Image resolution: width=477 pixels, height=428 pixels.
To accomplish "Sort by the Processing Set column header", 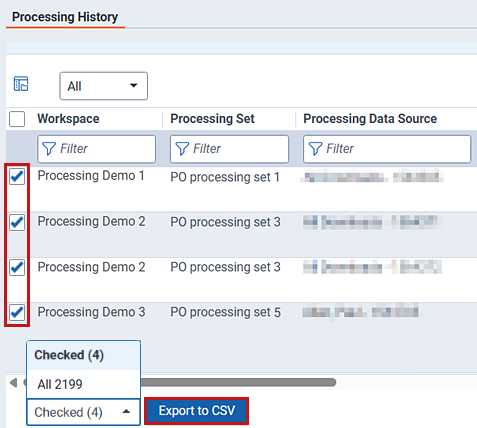I will [x=212, y=119].
